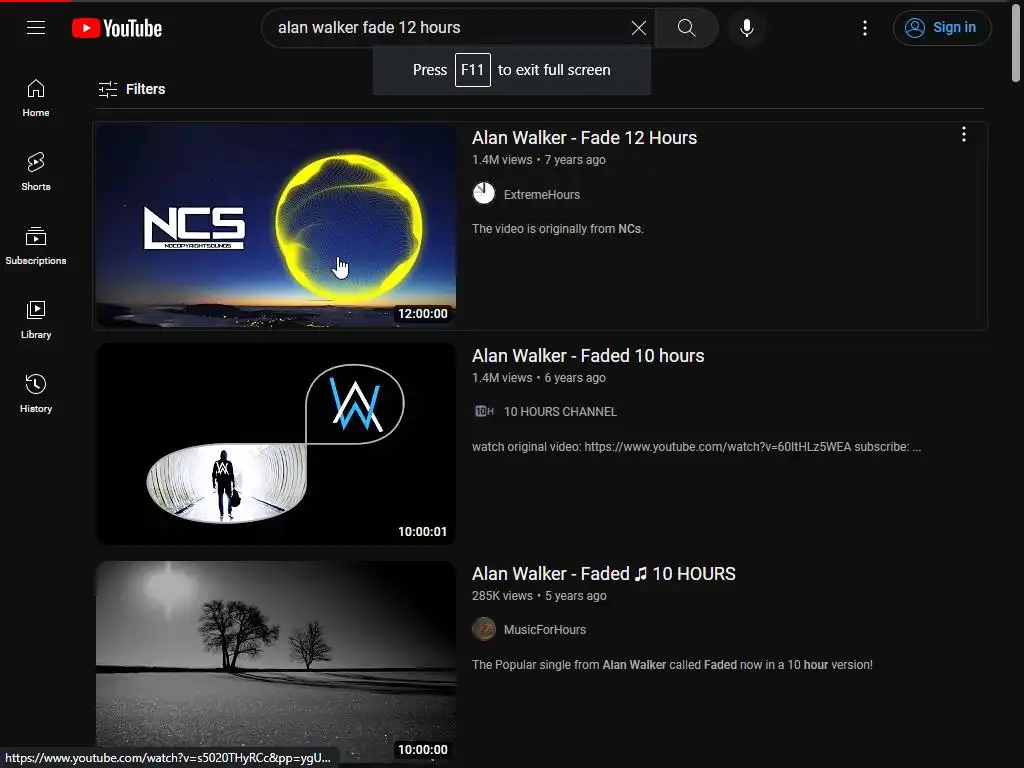1024x768 pixels.
Task: Click title Alan Walker - Faded 10 hours
Action: point(588,356)
